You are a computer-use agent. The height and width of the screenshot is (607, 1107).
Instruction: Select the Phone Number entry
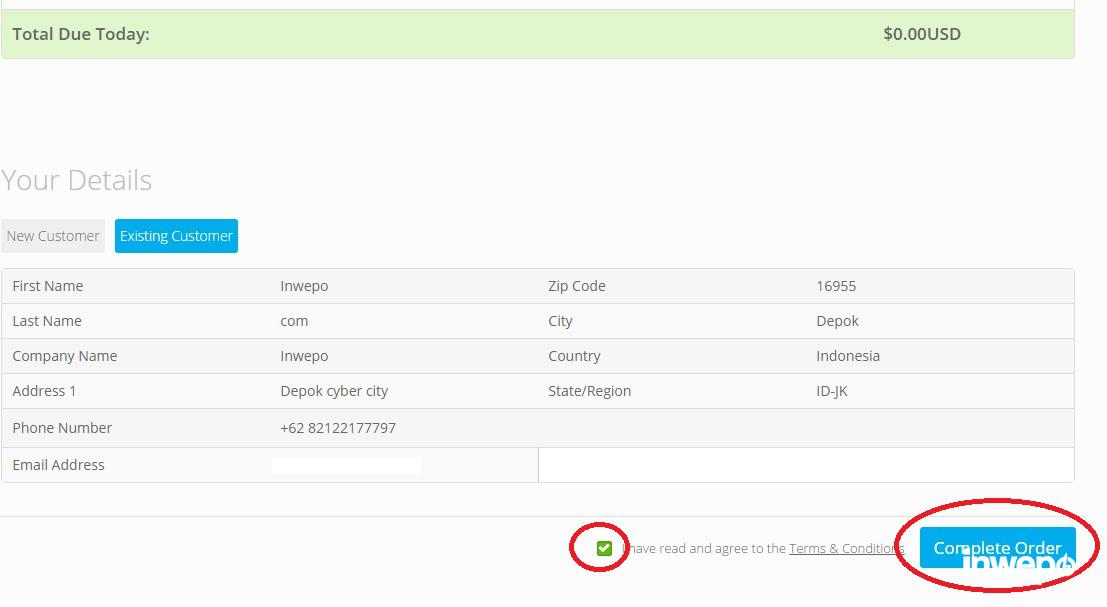(x=336, y=427)
